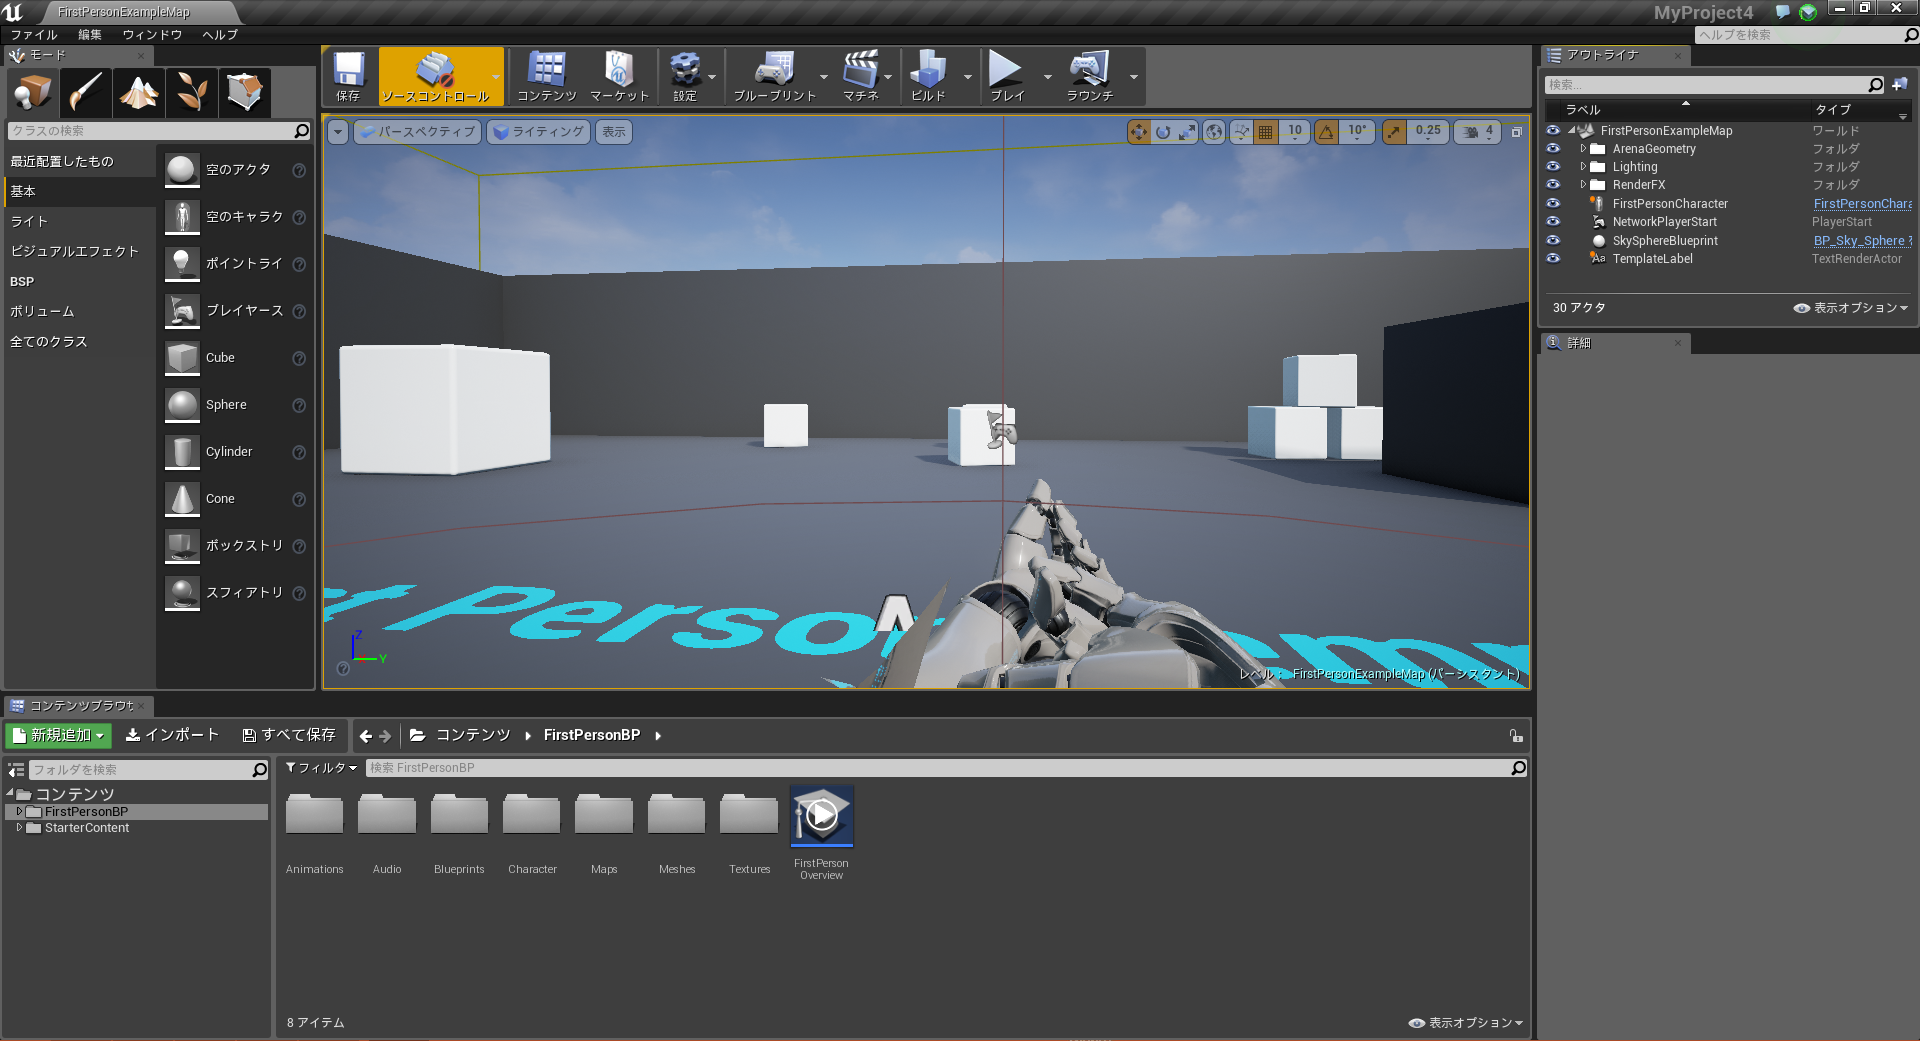This screenshot has height=1041, width=1920.
Task: Toggle the rotation snap icon in viewport
Action: coord(1327,132)
